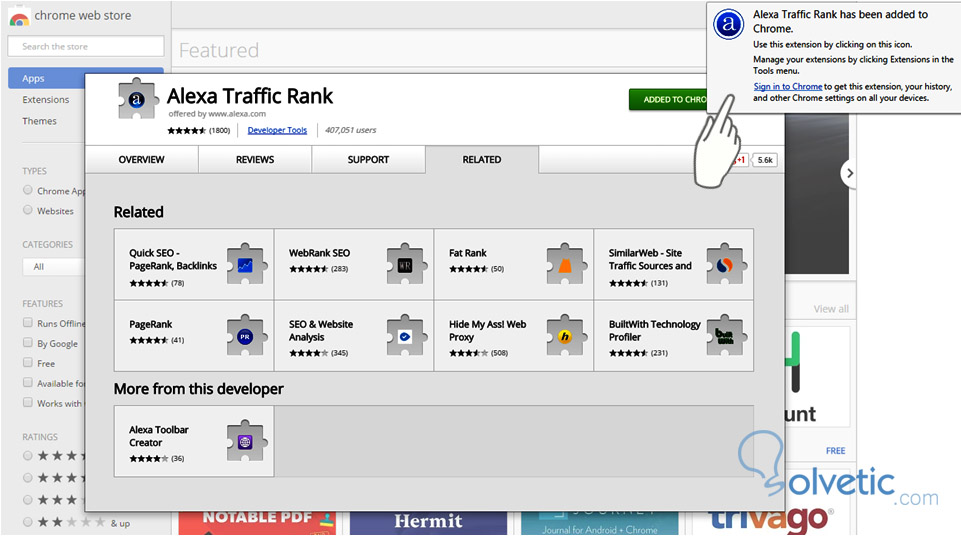Viewport: 962px width, 536px height.
Task: Switch to the Overview tab
Action: pyautogui.click(x=141, y=159)
